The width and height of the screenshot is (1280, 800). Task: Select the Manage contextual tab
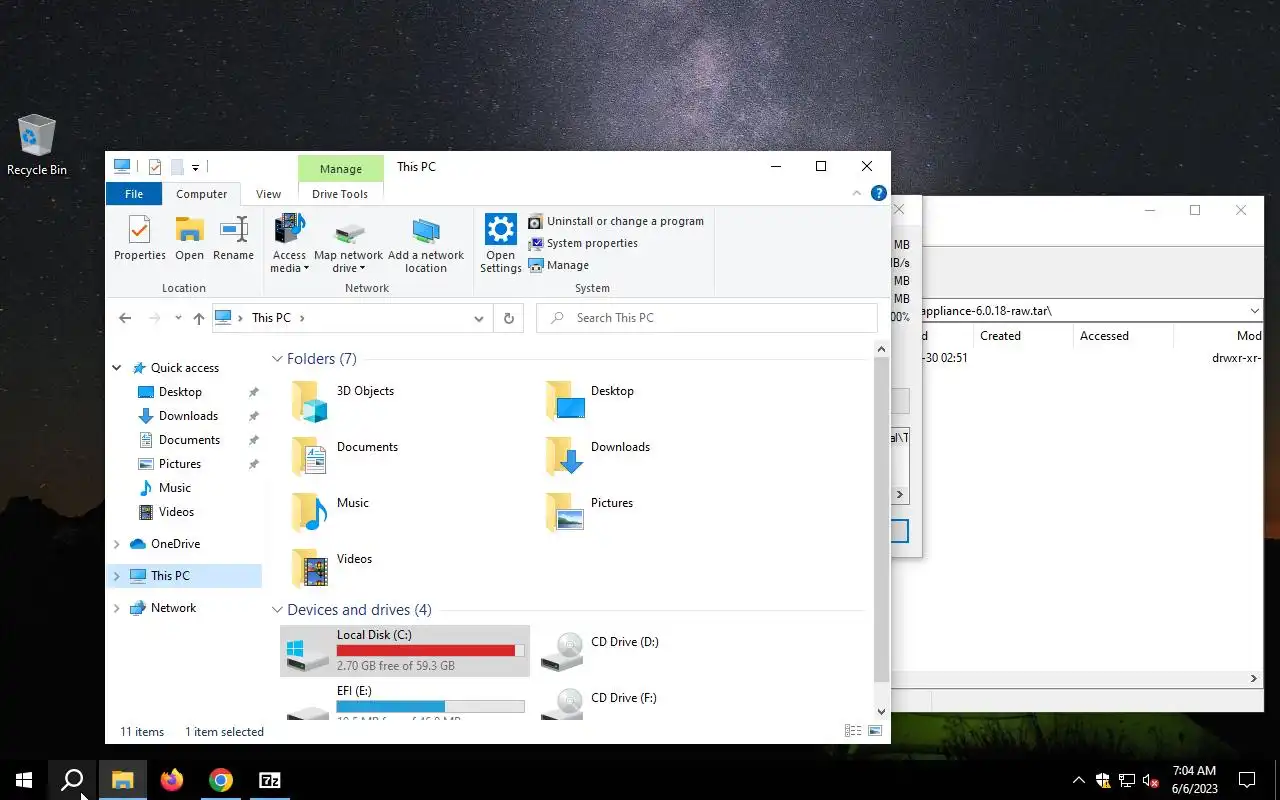tap(340, 169)
